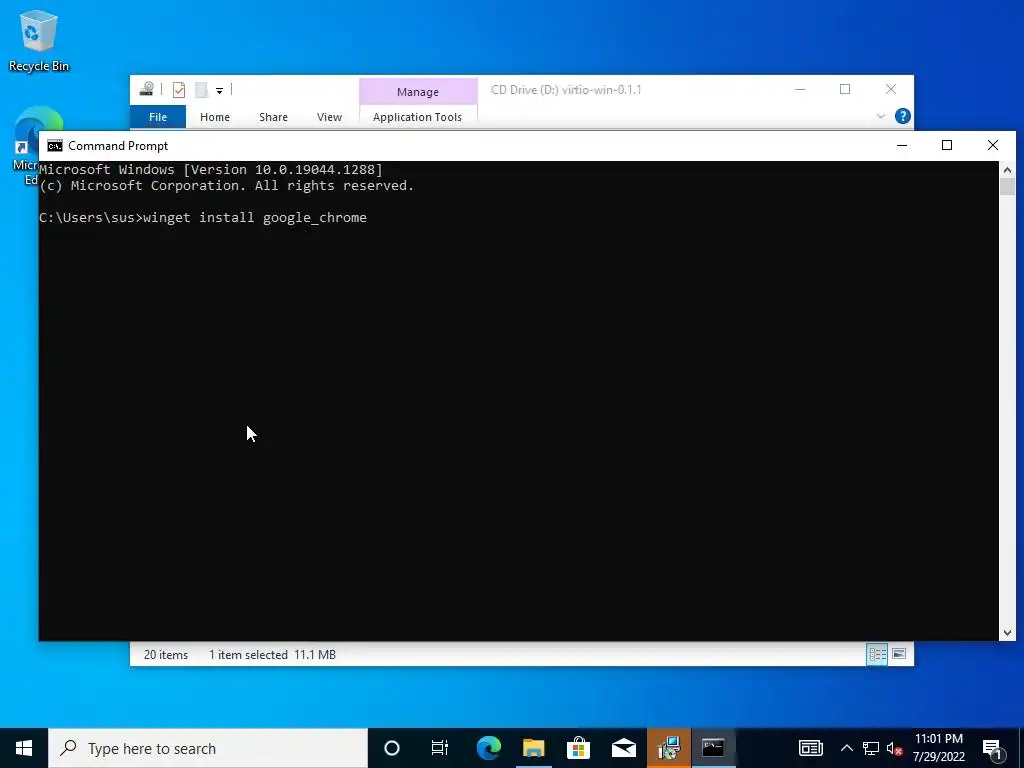Screen dimensions: 1024x768
Task: Close the CD Drive Explorer window
Action: click(891, 89)
